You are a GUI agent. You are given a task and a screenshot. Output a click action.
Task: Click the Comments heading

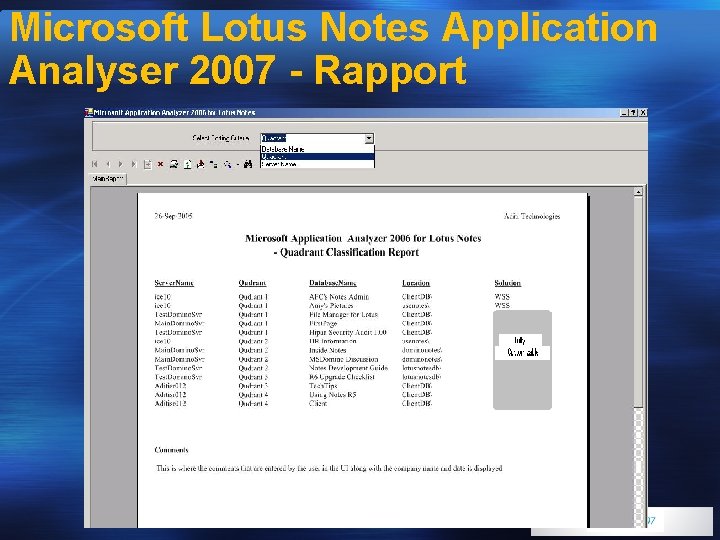(x=171, y=450)
